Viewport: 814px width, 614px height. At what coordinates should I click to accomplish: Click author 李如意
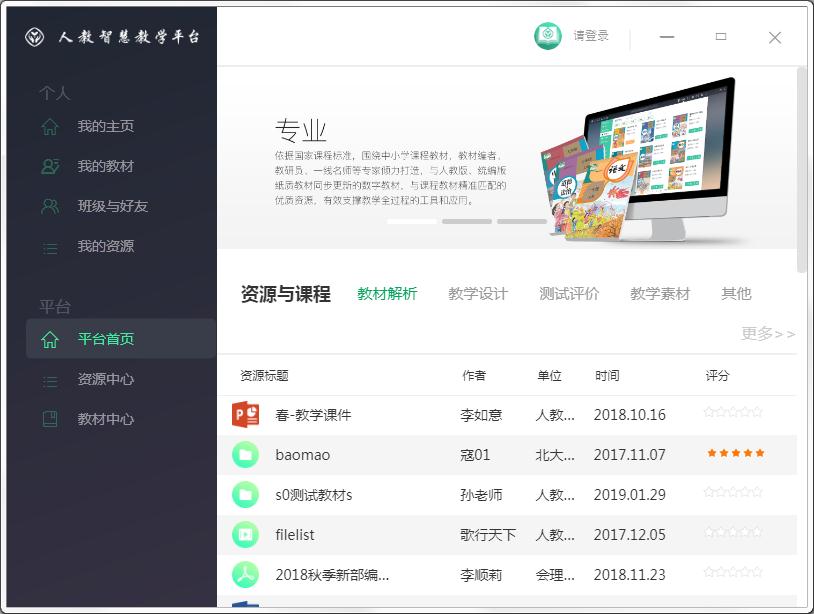(x=481, y=415)
